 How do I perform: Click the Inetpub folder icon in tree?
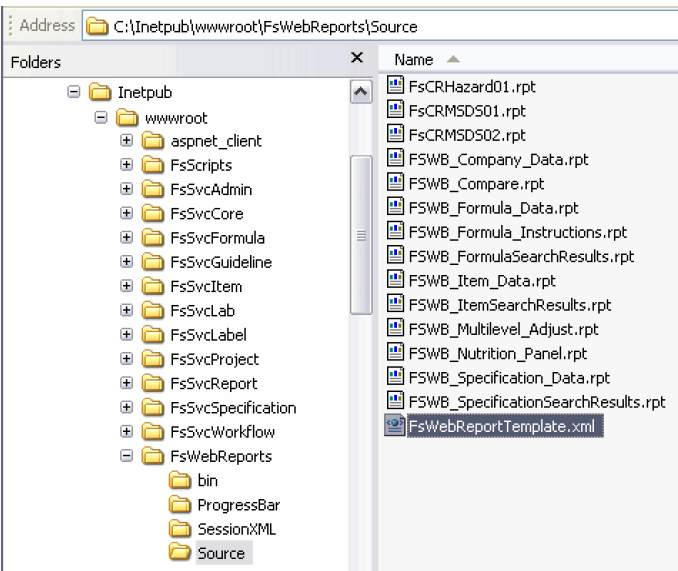coord(100,92)
